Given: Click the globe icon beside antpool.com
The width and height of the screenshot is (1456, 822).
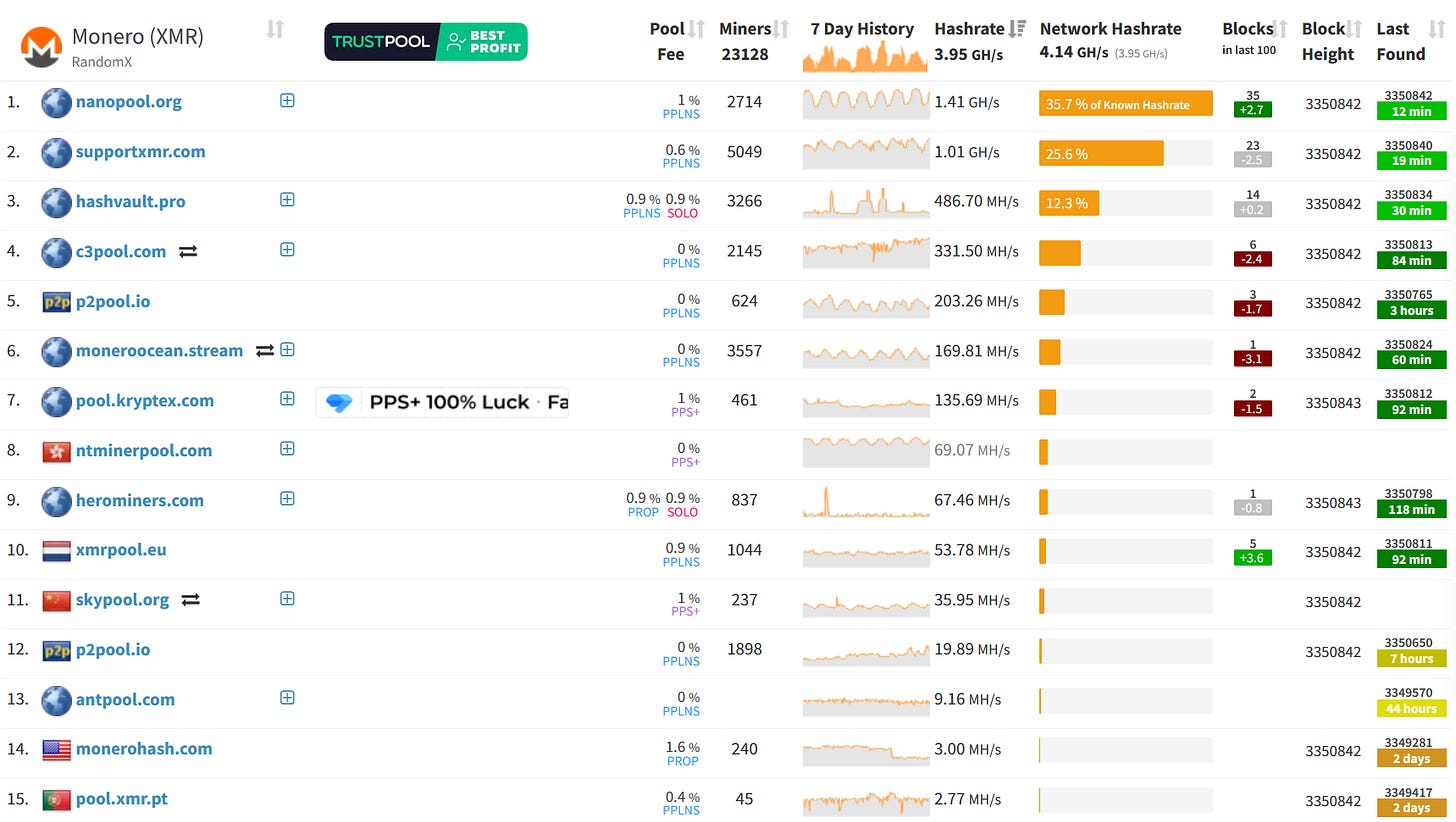Looking at the screenshot, I should click(56, 700).
